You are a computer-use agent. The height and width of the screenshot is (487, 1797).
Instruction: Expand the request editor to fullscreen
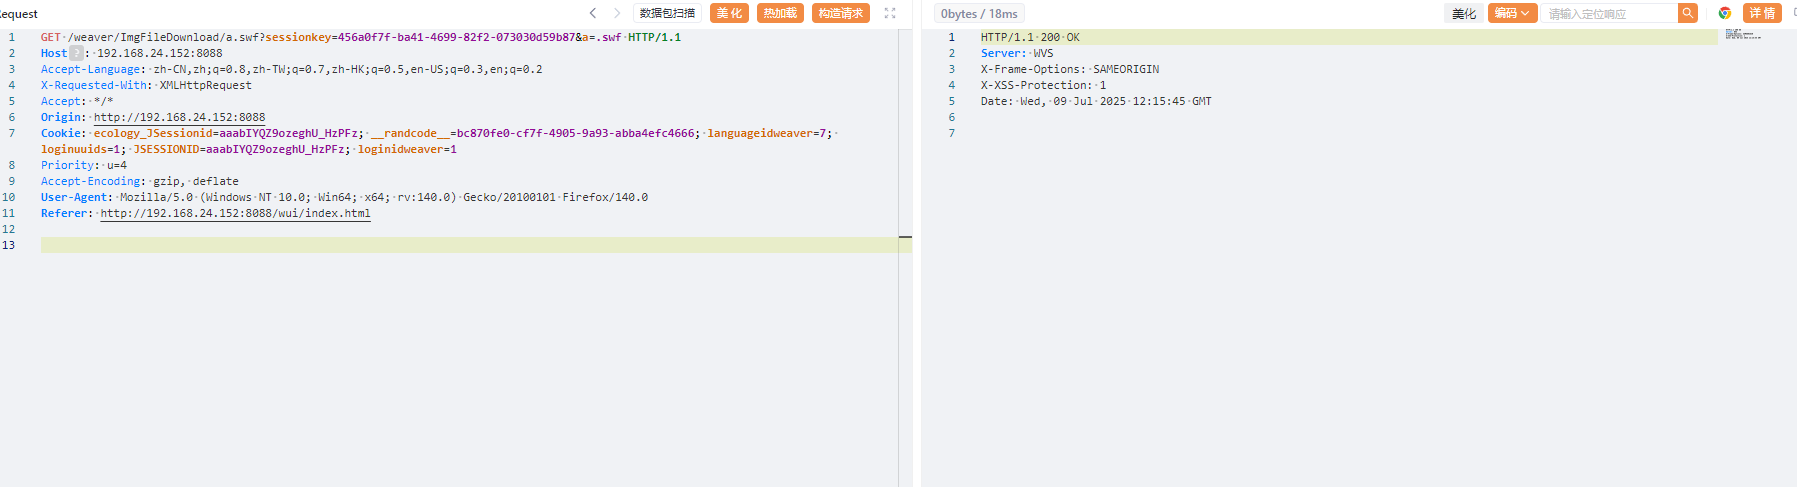pos(890,13)
